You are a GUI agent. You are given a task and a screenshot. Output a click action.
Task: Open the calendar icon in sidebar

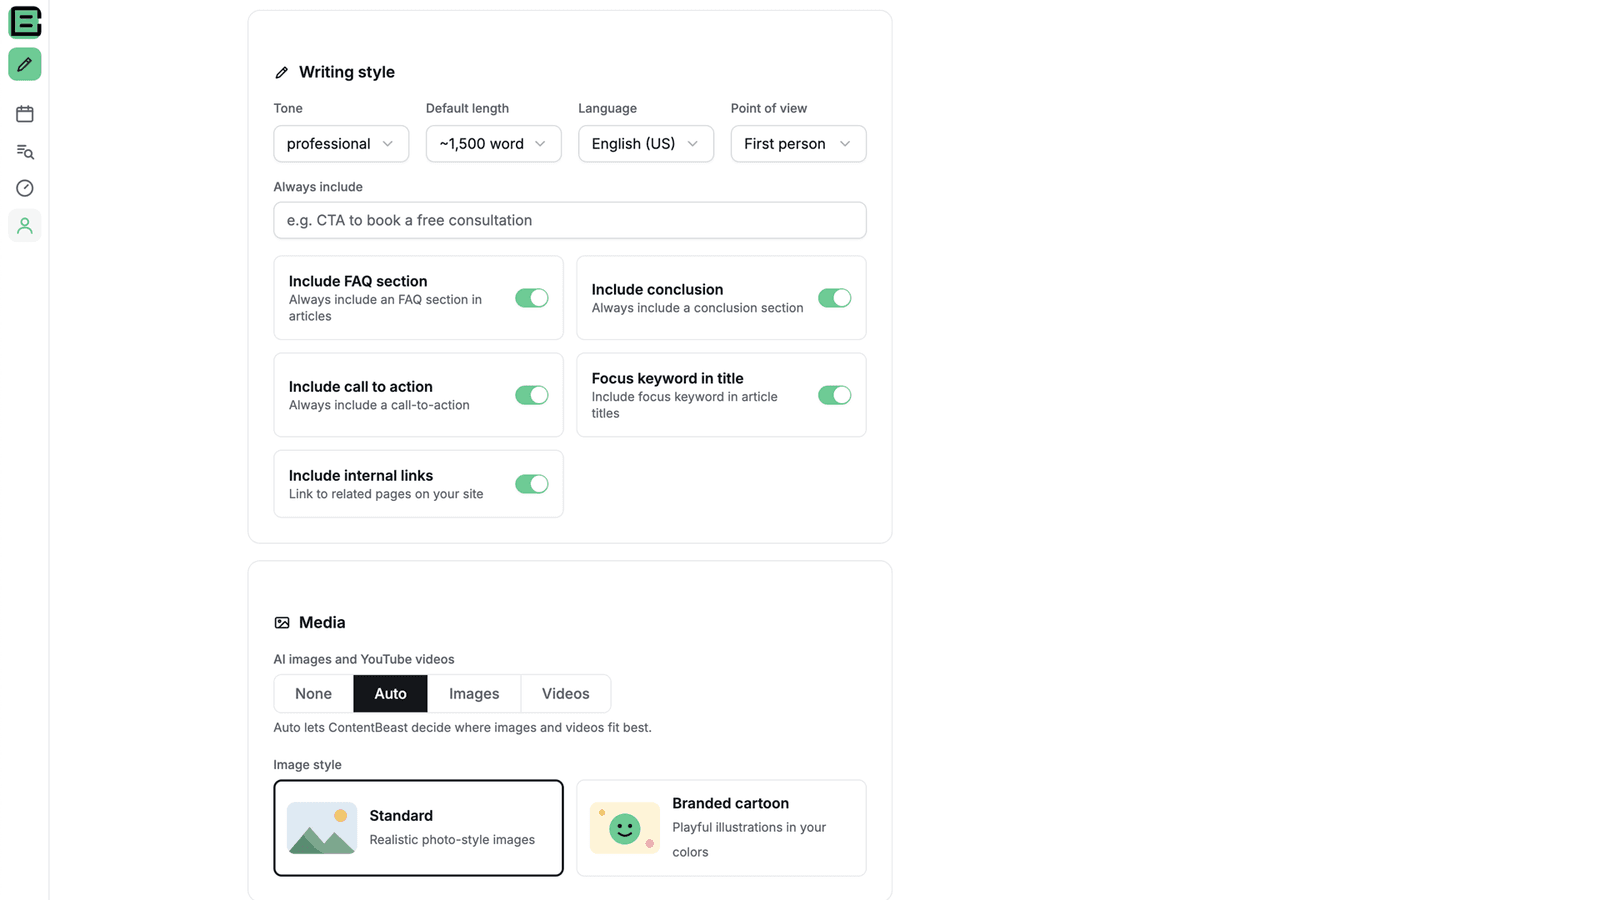[25, 114]
